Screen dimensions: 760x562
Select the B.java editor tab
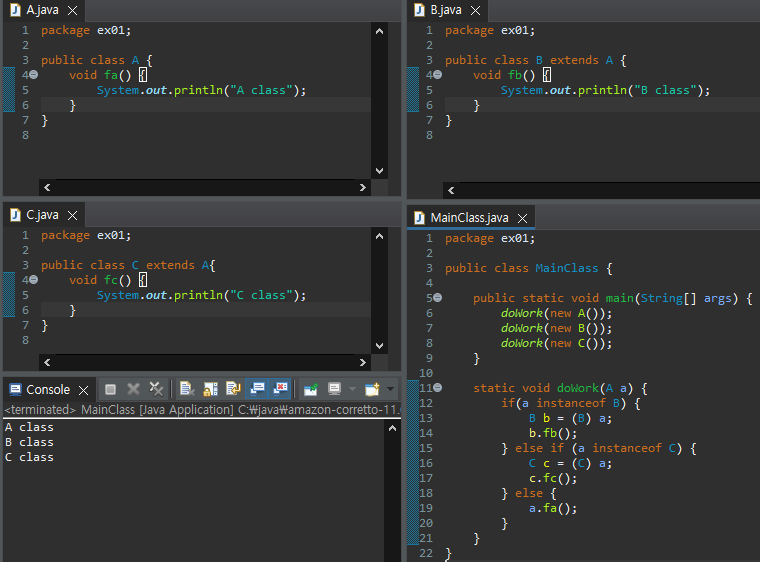446,10
